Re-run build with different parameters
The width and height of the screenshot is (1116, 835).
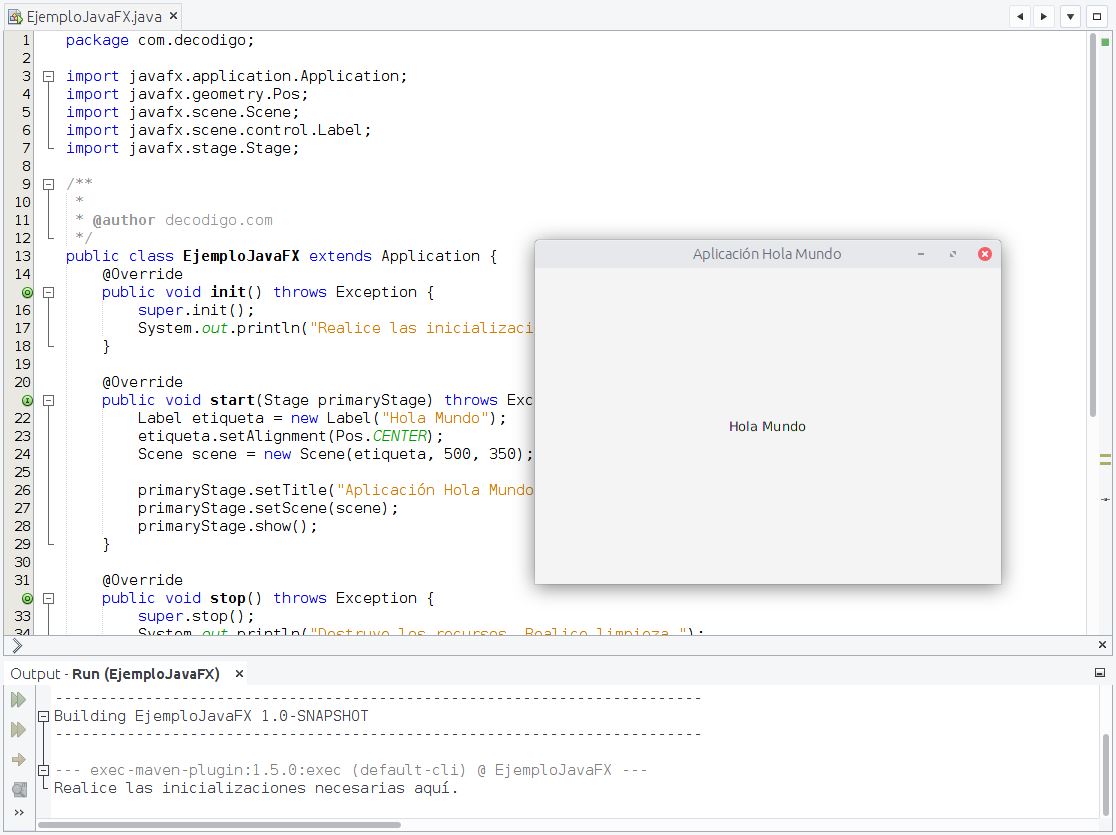pos(18,730)
